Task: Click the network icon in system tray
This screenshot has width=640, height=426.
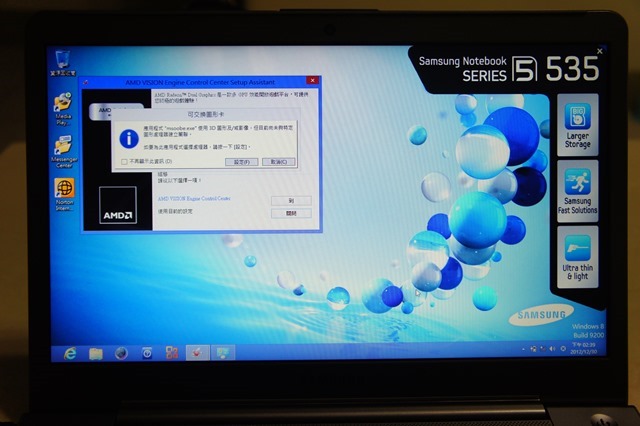Action: click(533, 349)
